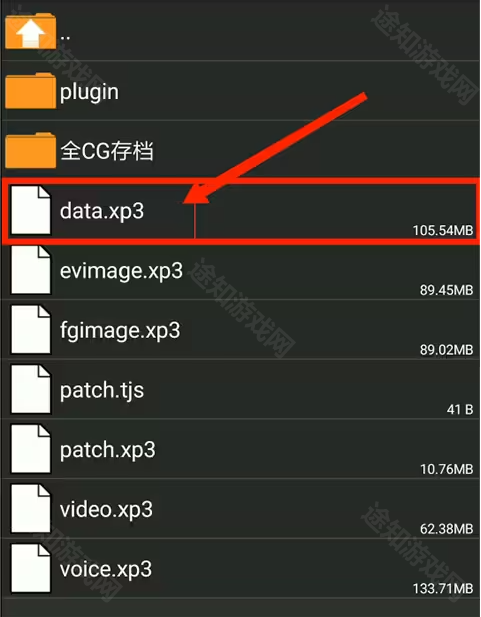Click the data.xp3 file icon
This screenshot has height=617, width=481.
(31, 210)
